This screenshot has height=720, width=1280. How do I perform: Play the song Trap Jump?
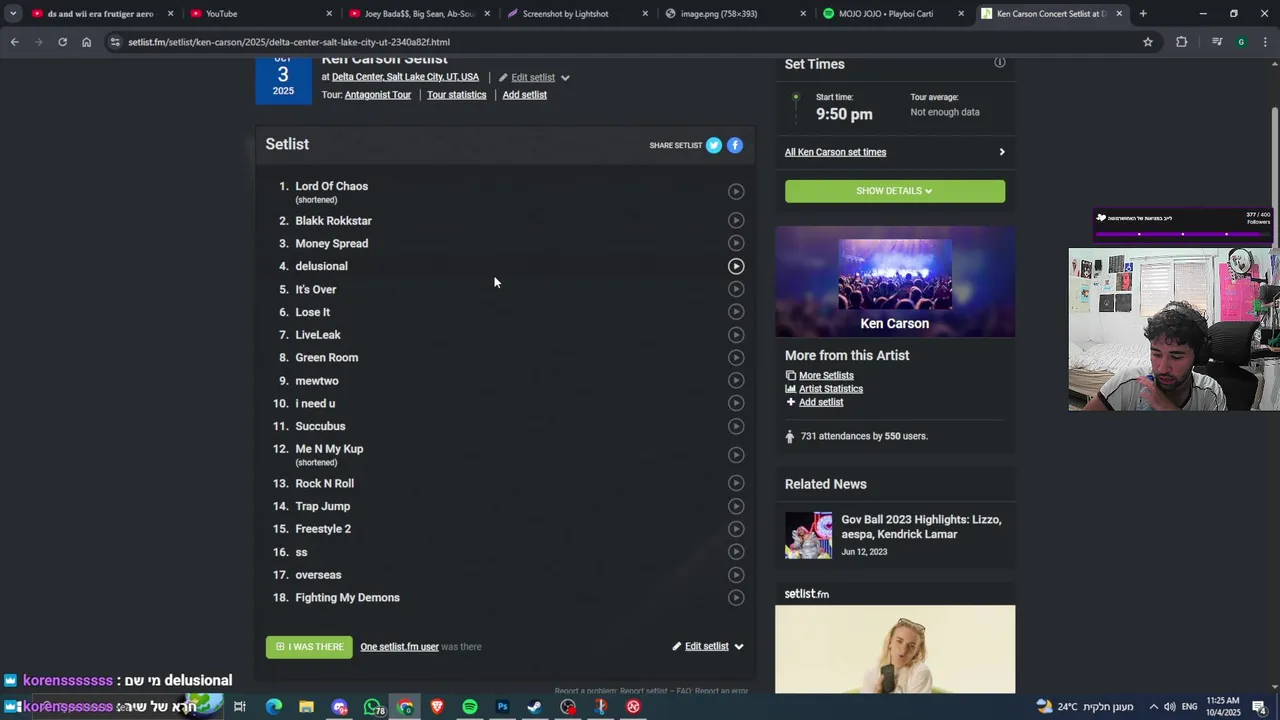coord(736,506)
